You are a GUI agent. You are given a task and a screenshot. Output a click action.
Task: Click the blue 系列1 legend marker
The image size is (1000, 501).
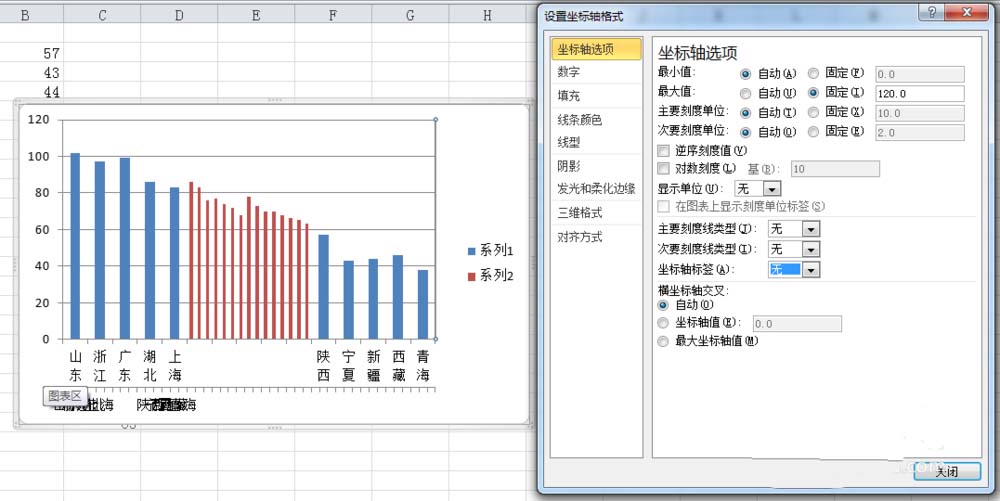pyautogui.click(x=471, y=251)
